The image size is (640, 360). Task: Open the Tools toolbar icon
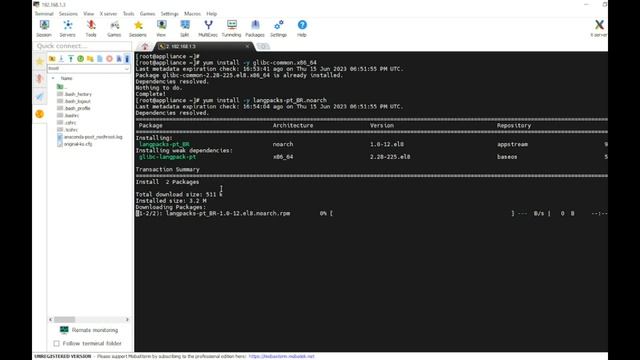coord(91,29)
